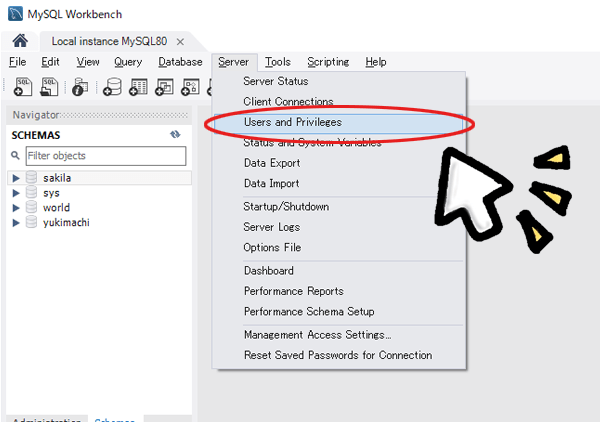Viewport: 600px width, 422px height.
Task: Refresh the schemas list
Action: coord(175,134)
